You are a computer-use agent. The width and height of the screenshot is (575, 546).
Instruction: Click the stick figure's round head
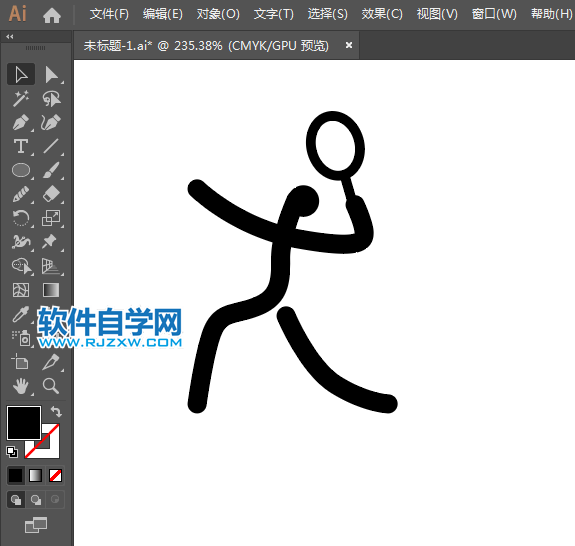(304, 201)
